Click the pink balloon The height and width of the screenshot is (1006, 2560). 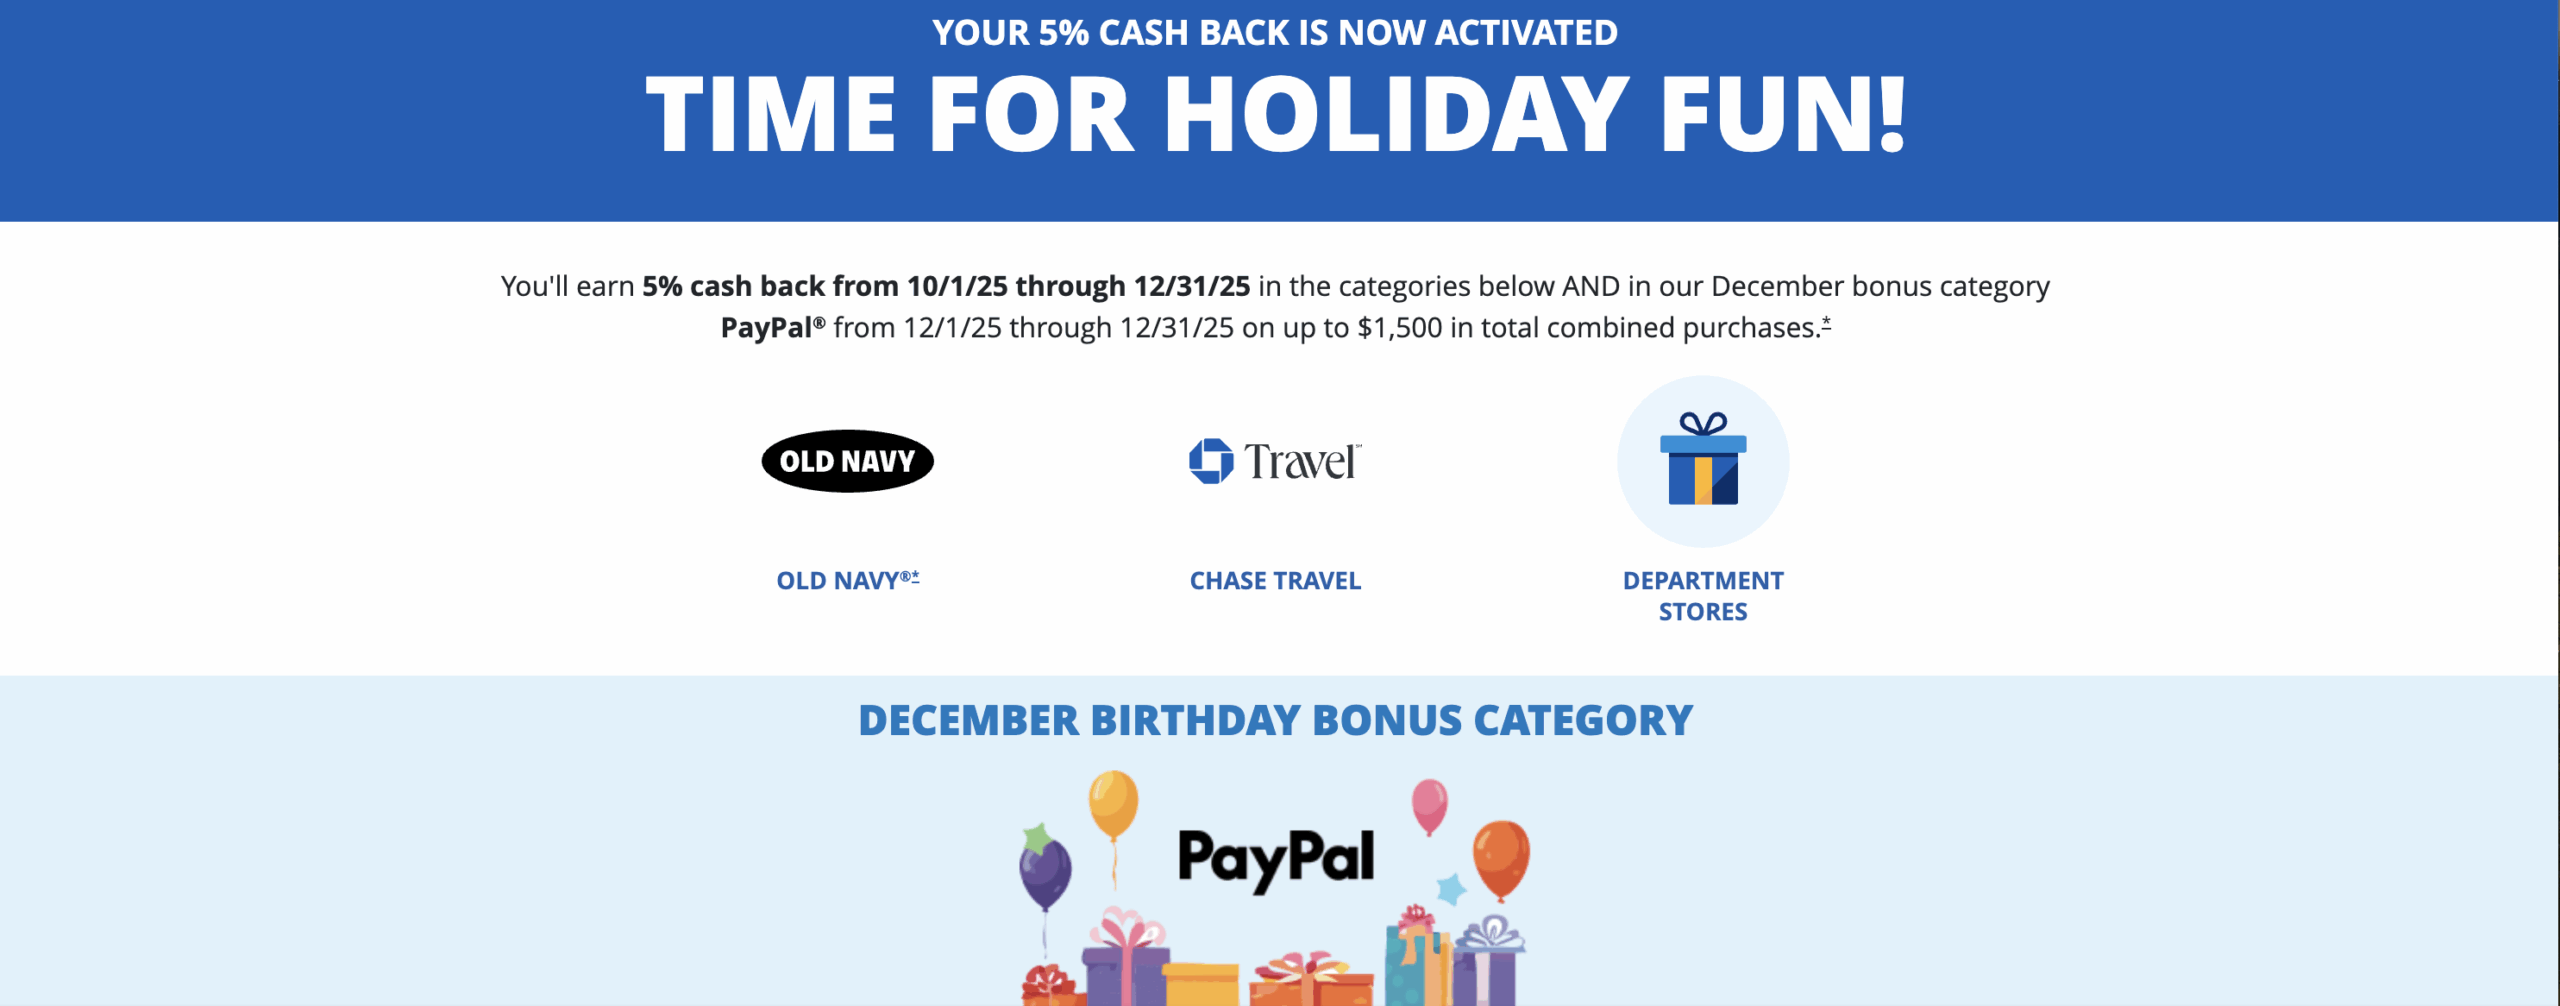click(x=1429, y=803)
